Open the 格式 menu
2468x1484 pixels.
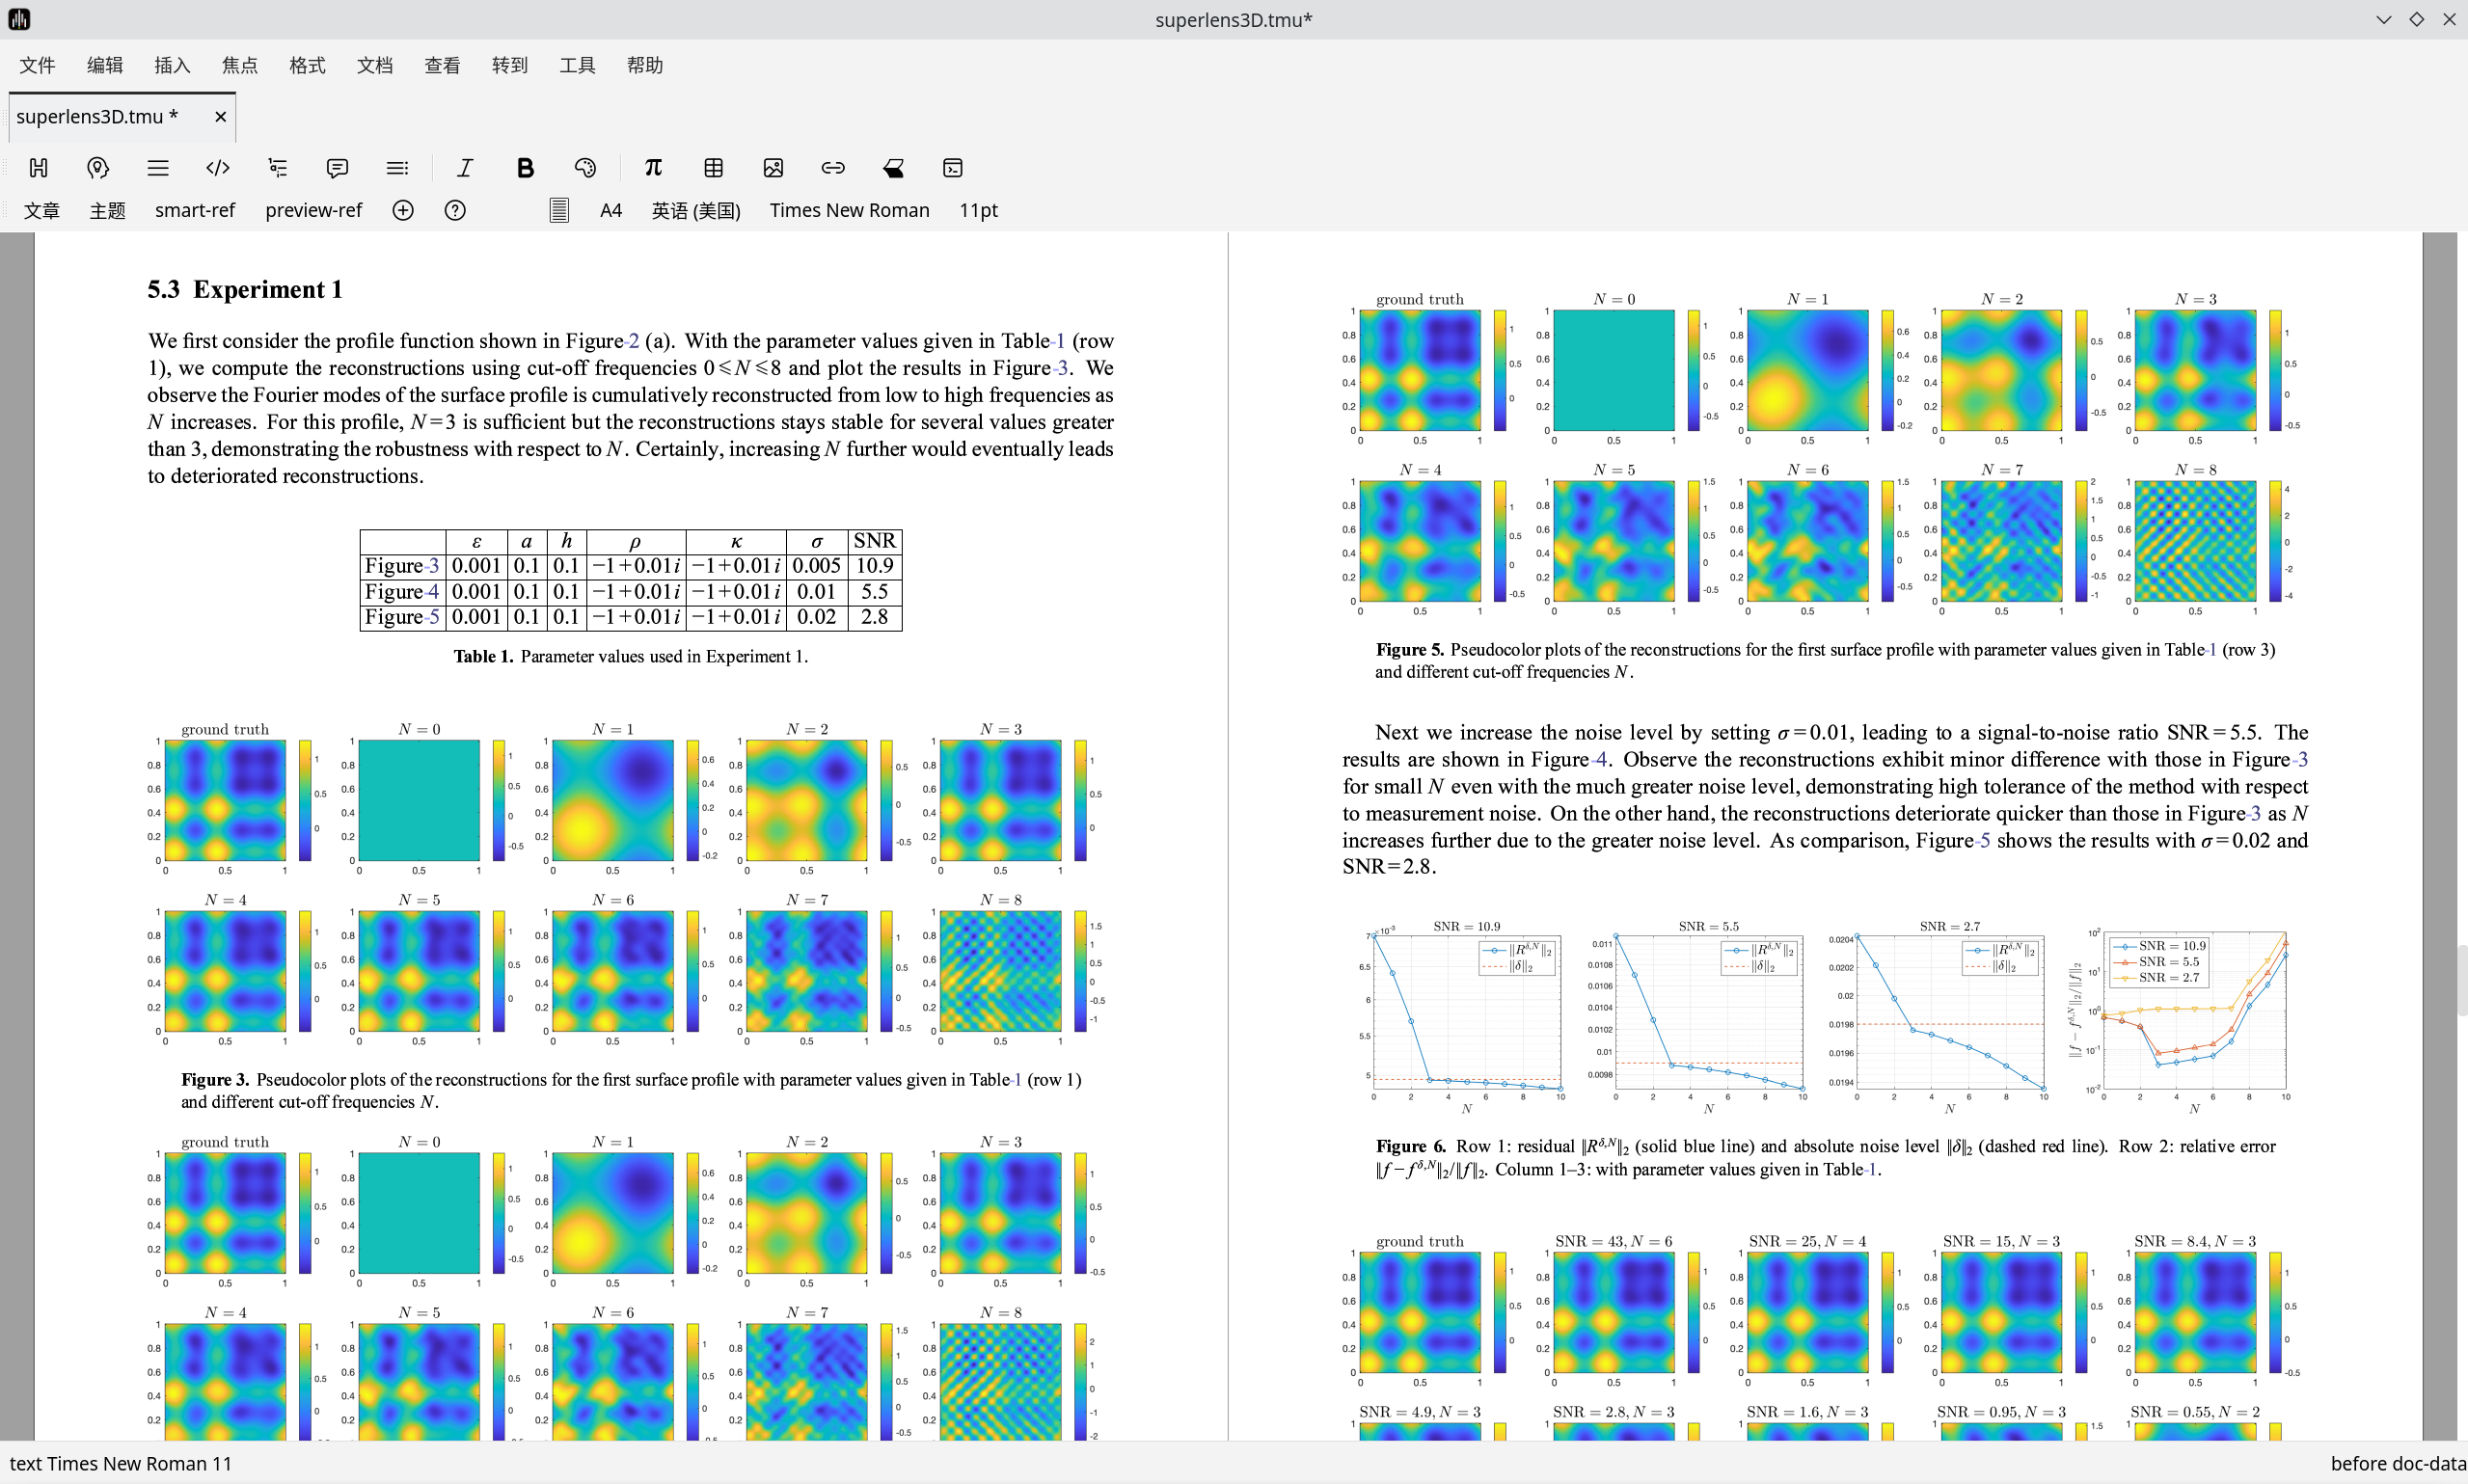[x=307, y=65]
